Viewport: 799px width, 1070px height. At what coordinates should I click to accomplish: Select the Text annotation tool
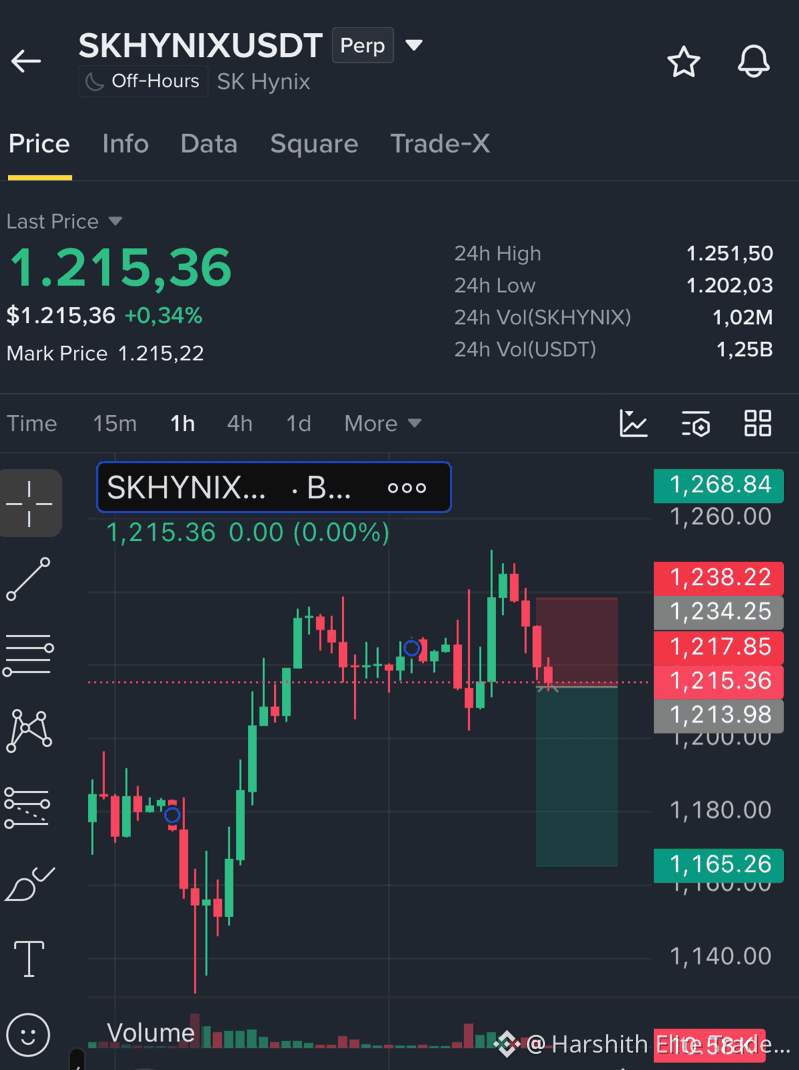tap(29, 959)
